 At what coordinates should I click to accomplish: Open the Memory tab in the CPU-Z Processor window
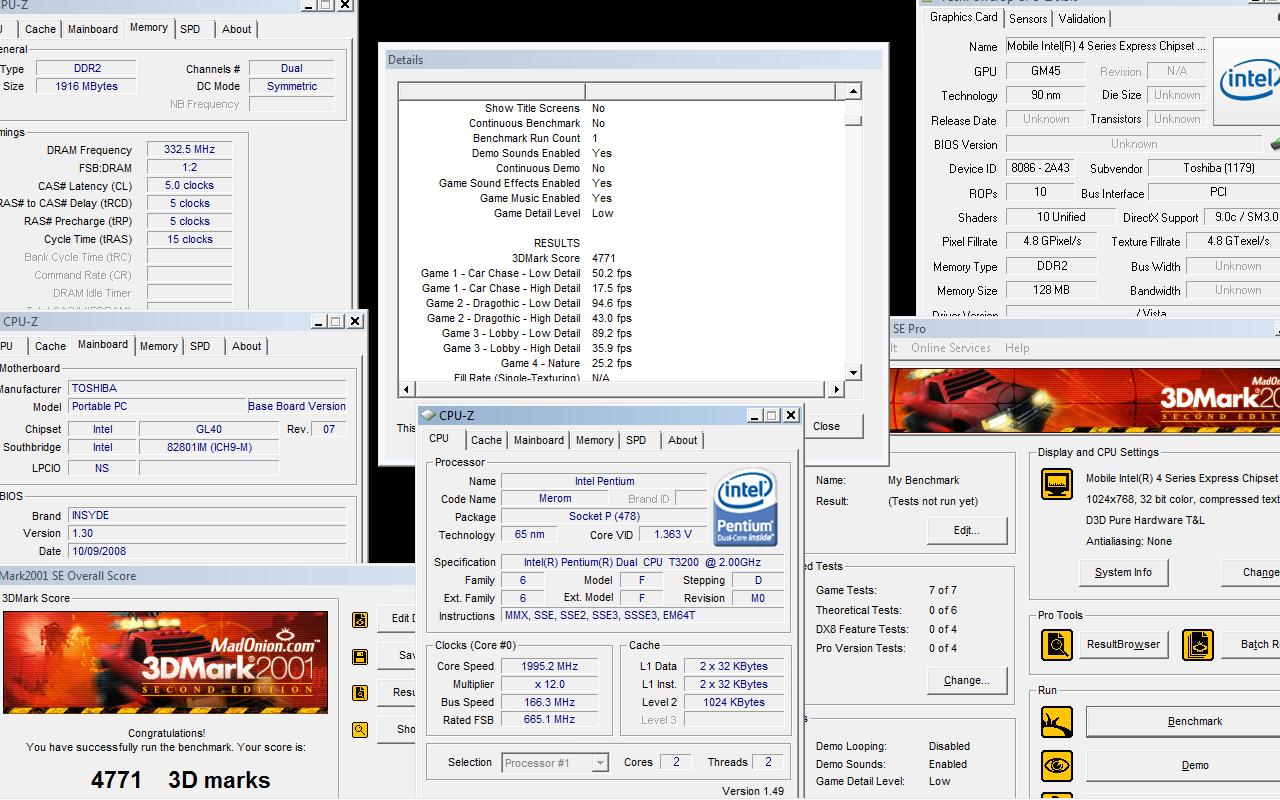[x=594, y=440]
